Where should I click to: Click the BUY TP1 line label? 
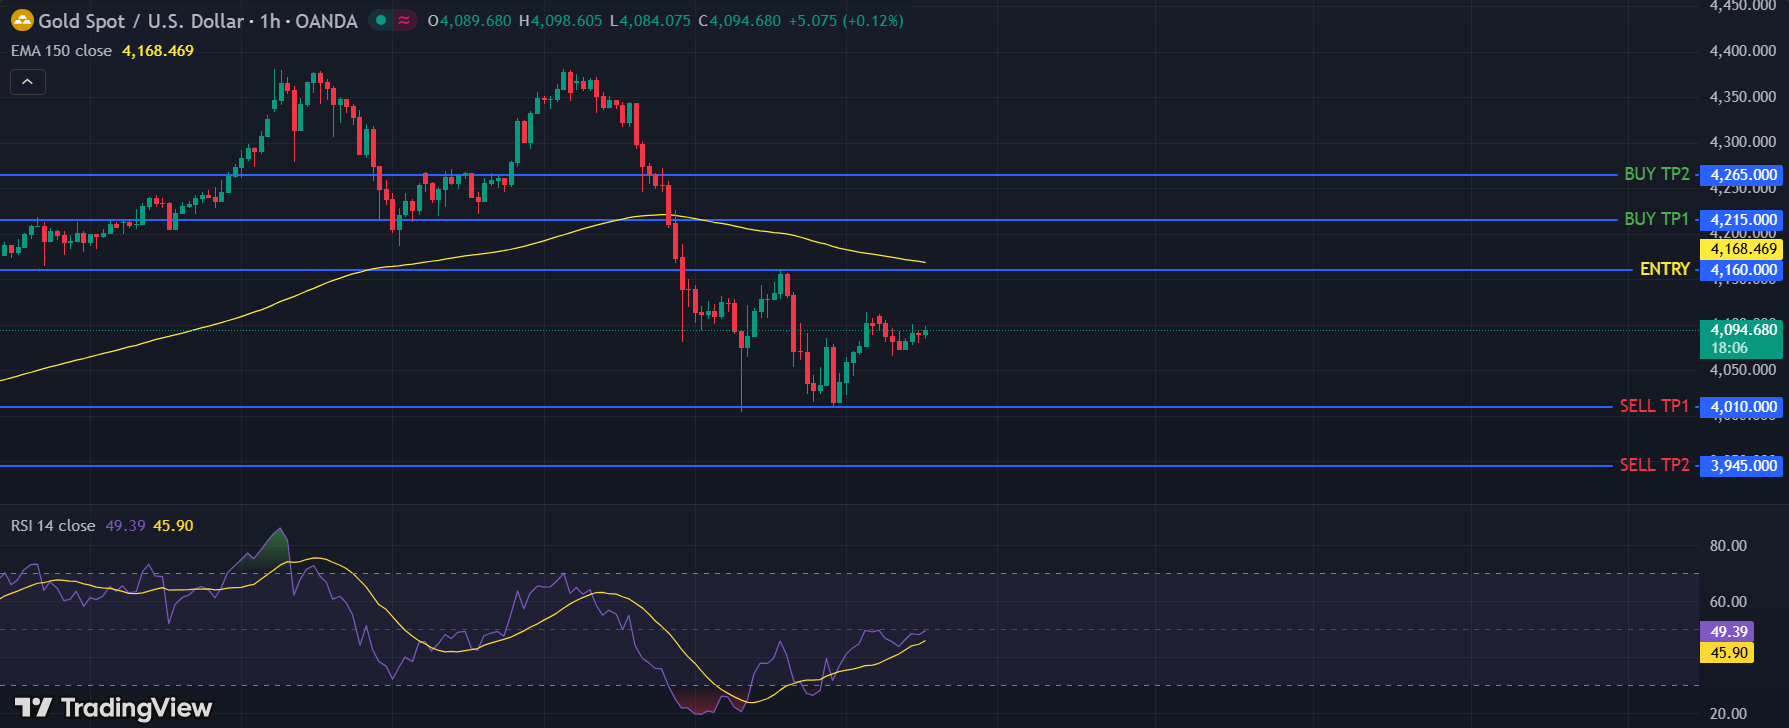point(1656,219)
